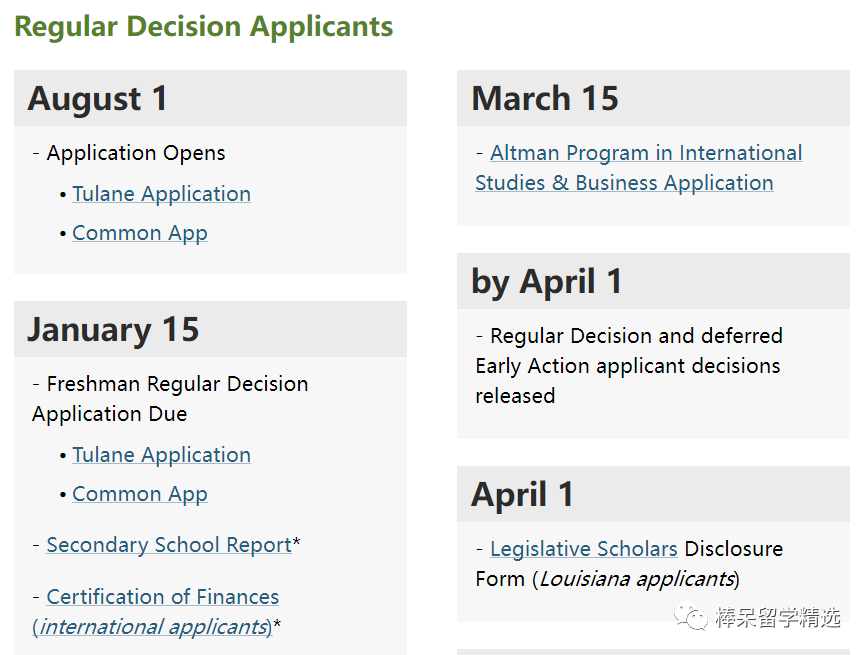Image resolution: width=868 pixels, height=655 pixels.
Task: Click the Regular Decision Applicants heading
Action: tap(204, 26)
